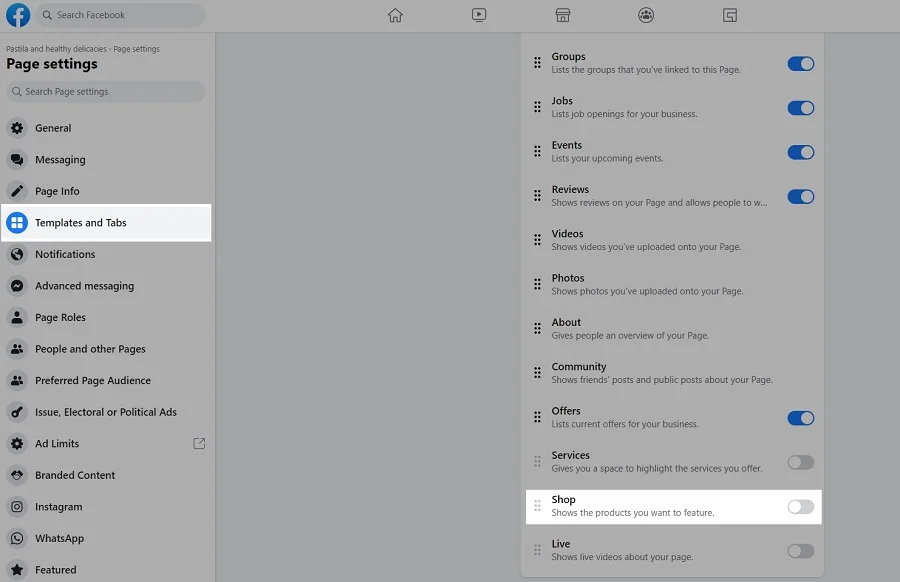Turn on the Live tab toggle
The height and width of the screenshot is (582, 900).
click(x=800, y=551)
